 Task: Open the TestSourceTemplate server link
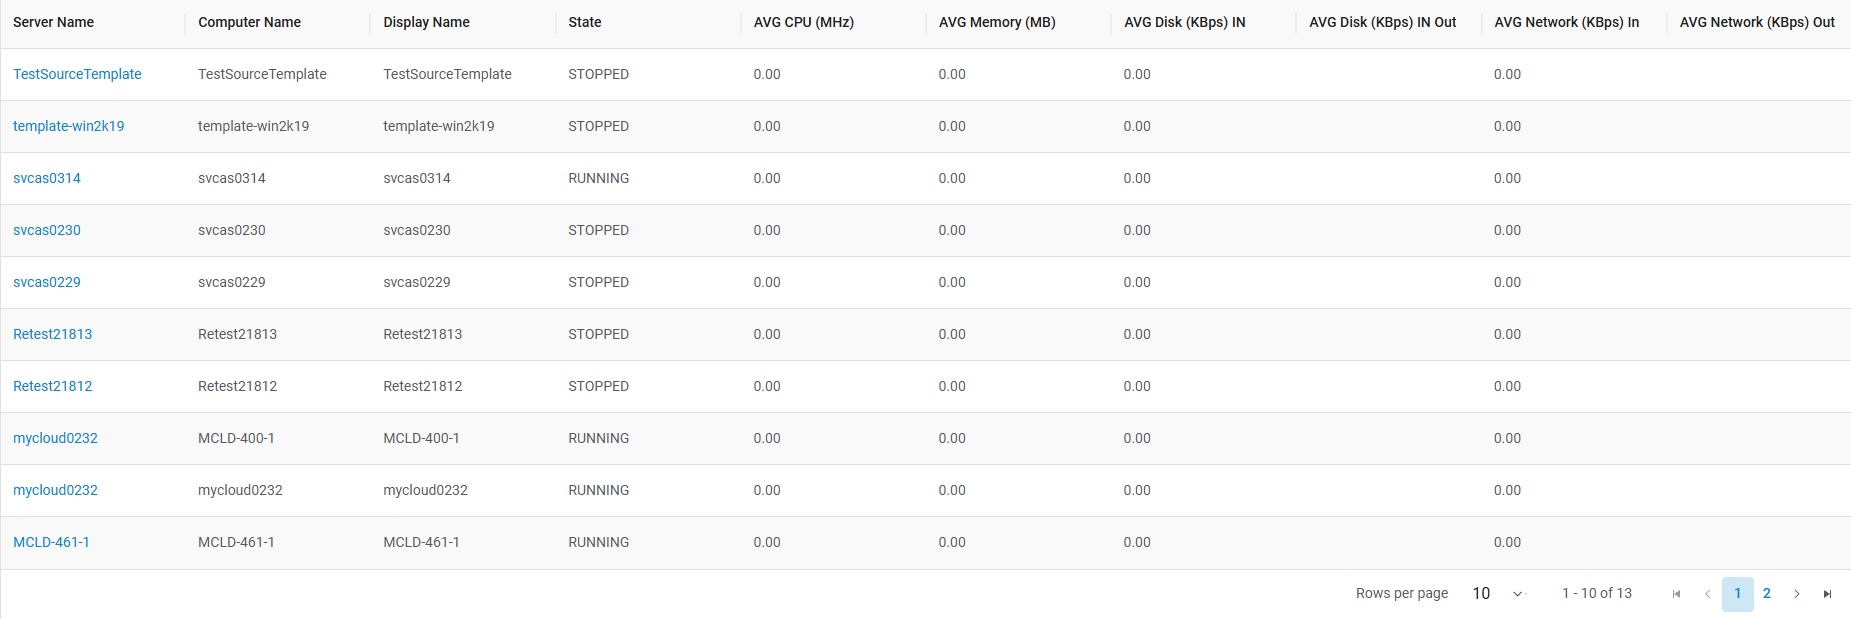(x=77, y=74)
